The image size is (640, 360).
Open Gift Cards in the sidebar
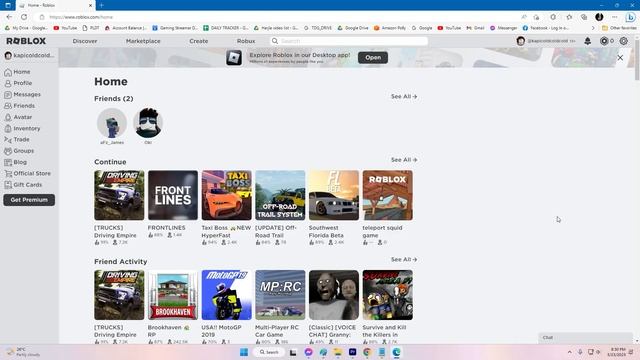[23, 184]
